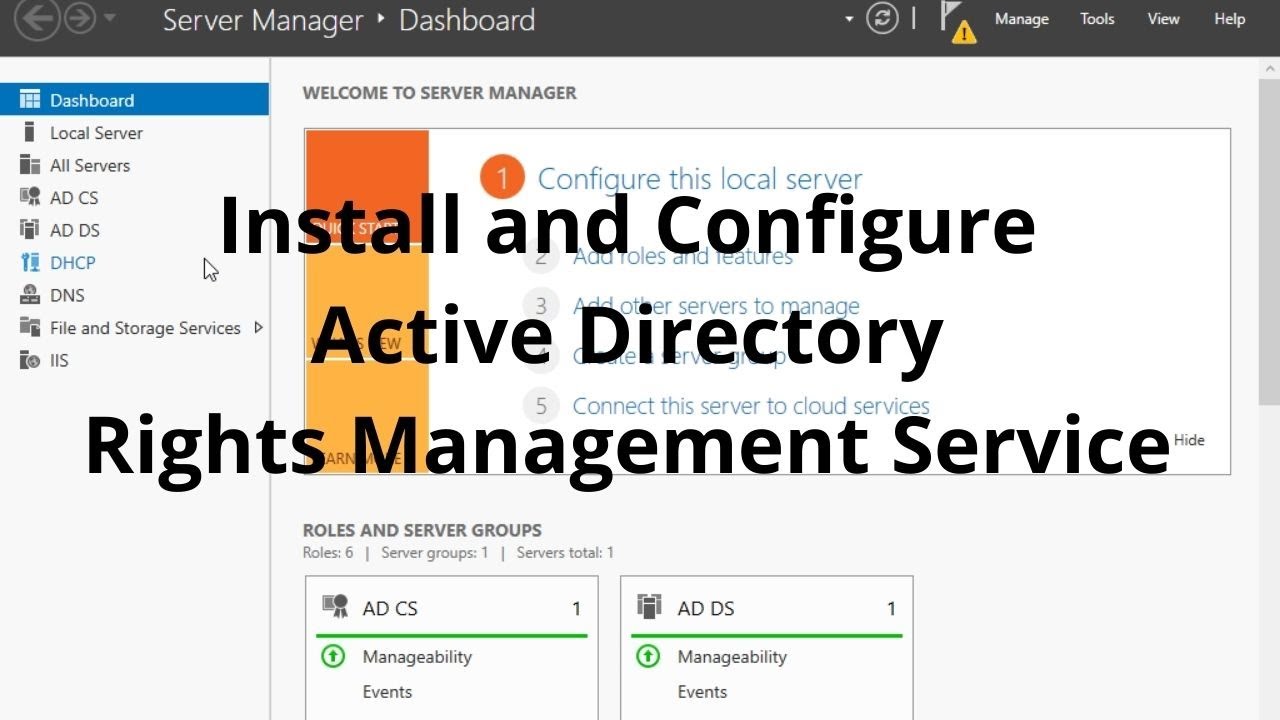The image size is (1280, 720).
Task: Click the AD DS icon in sidebar
Action: tap(30, 230)
